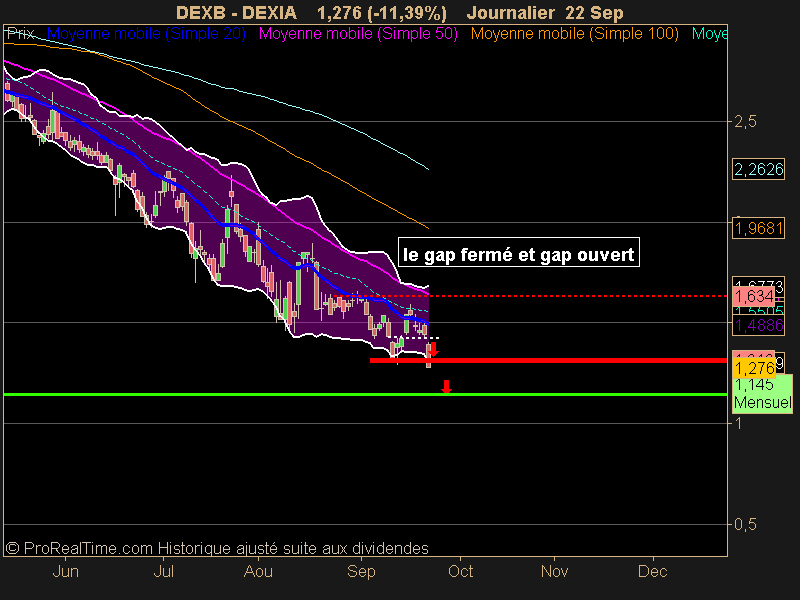
Task: Click the ProRealTime.com copyright text
Action: point(217,548)
